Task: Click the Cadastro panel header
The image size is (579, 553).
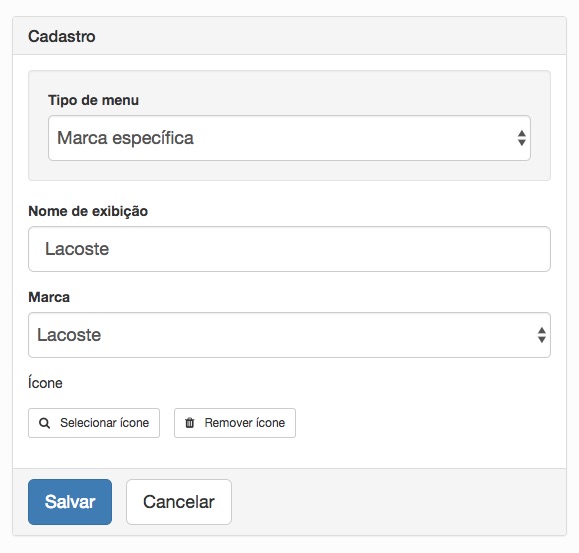Action: point(289,36)
